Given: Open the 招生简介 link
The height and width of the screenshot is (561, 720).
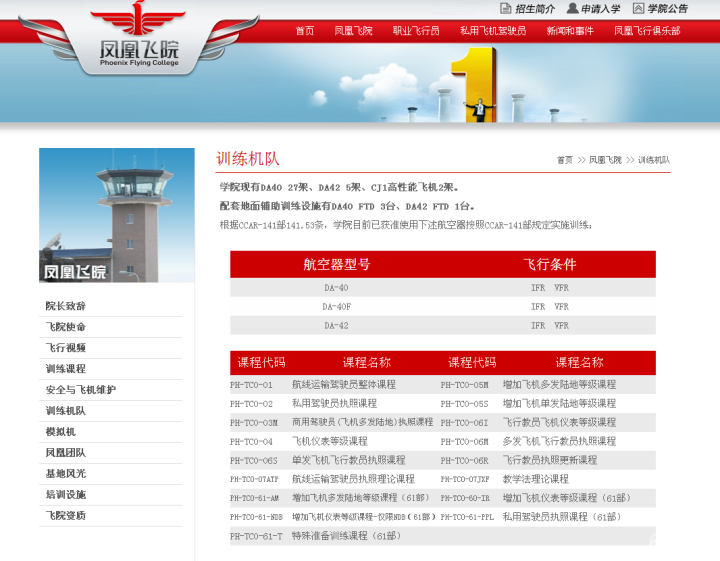Looking at the screenshot, I should click(535, 9).
